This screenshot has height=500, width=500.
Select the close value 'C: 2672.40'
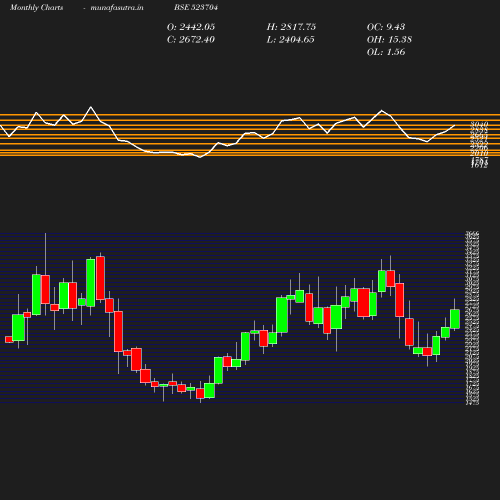(191, 40)
